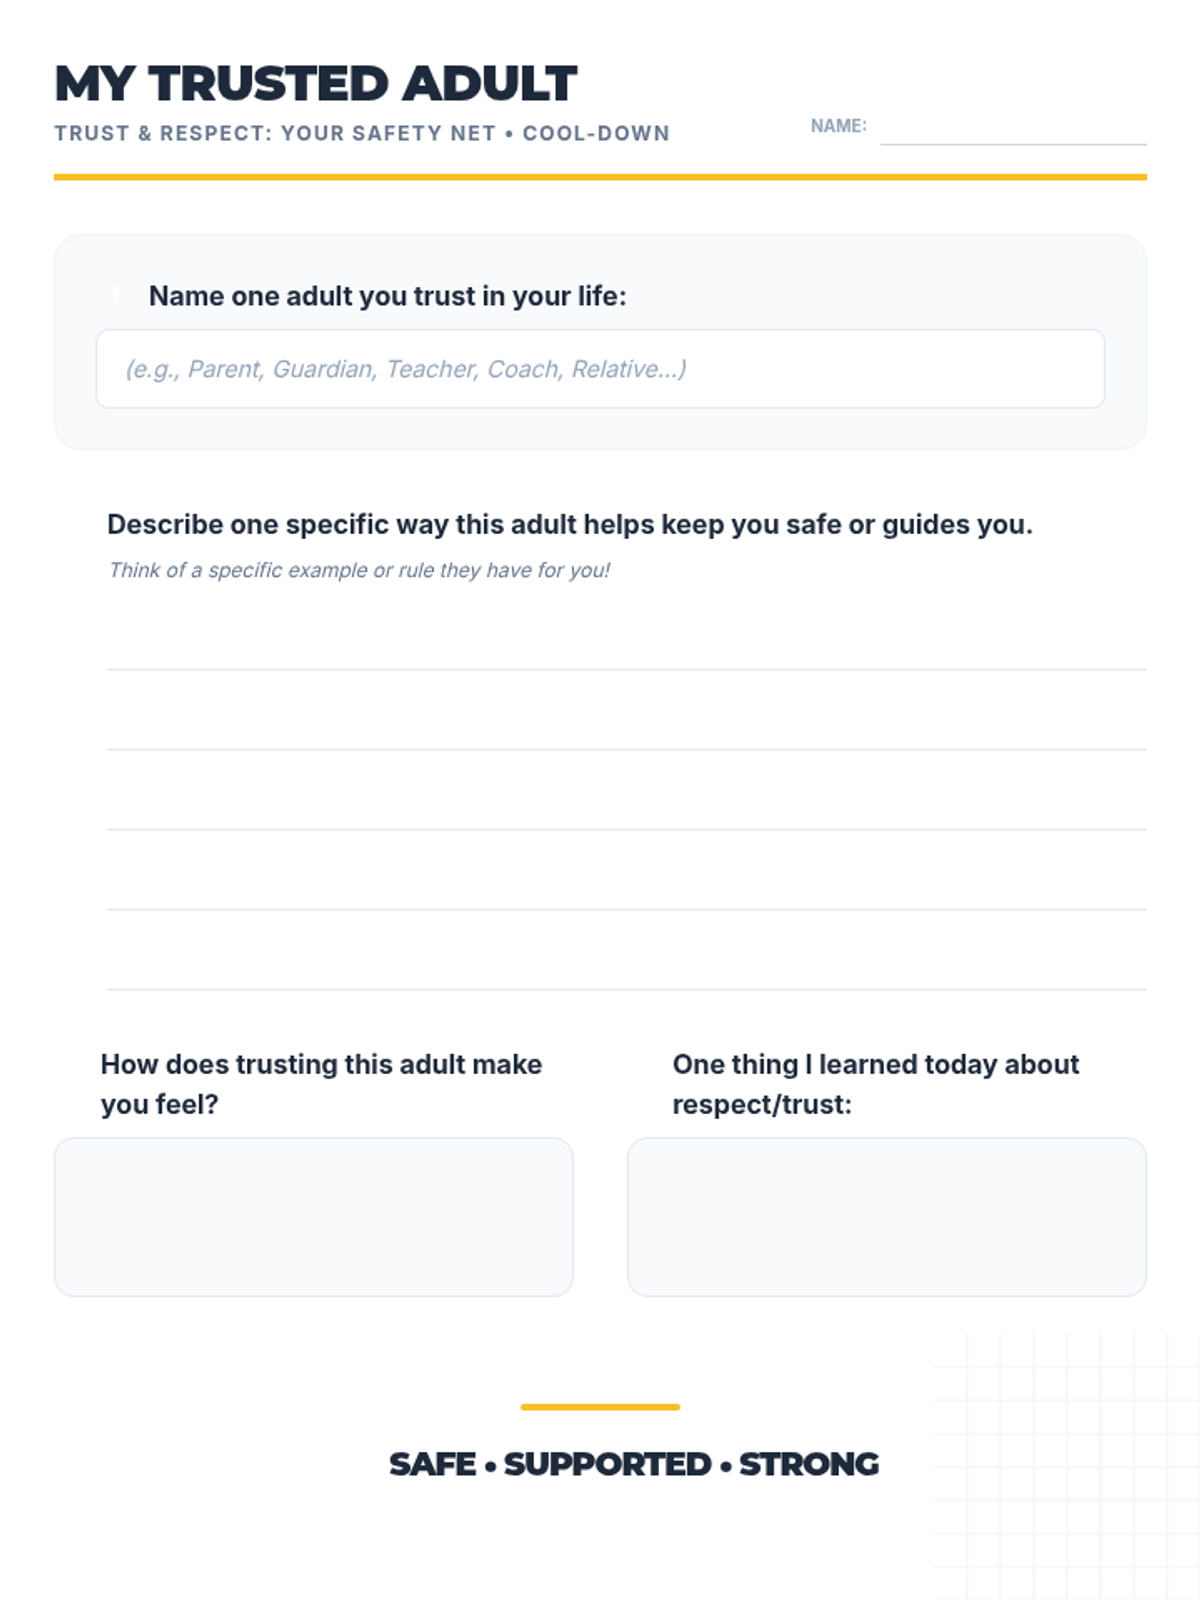The image size is (1200, 1600).
Task: Click the 'SAFE • SUPPORTED • STRONG' footer text
Action: click(633, 1464)
